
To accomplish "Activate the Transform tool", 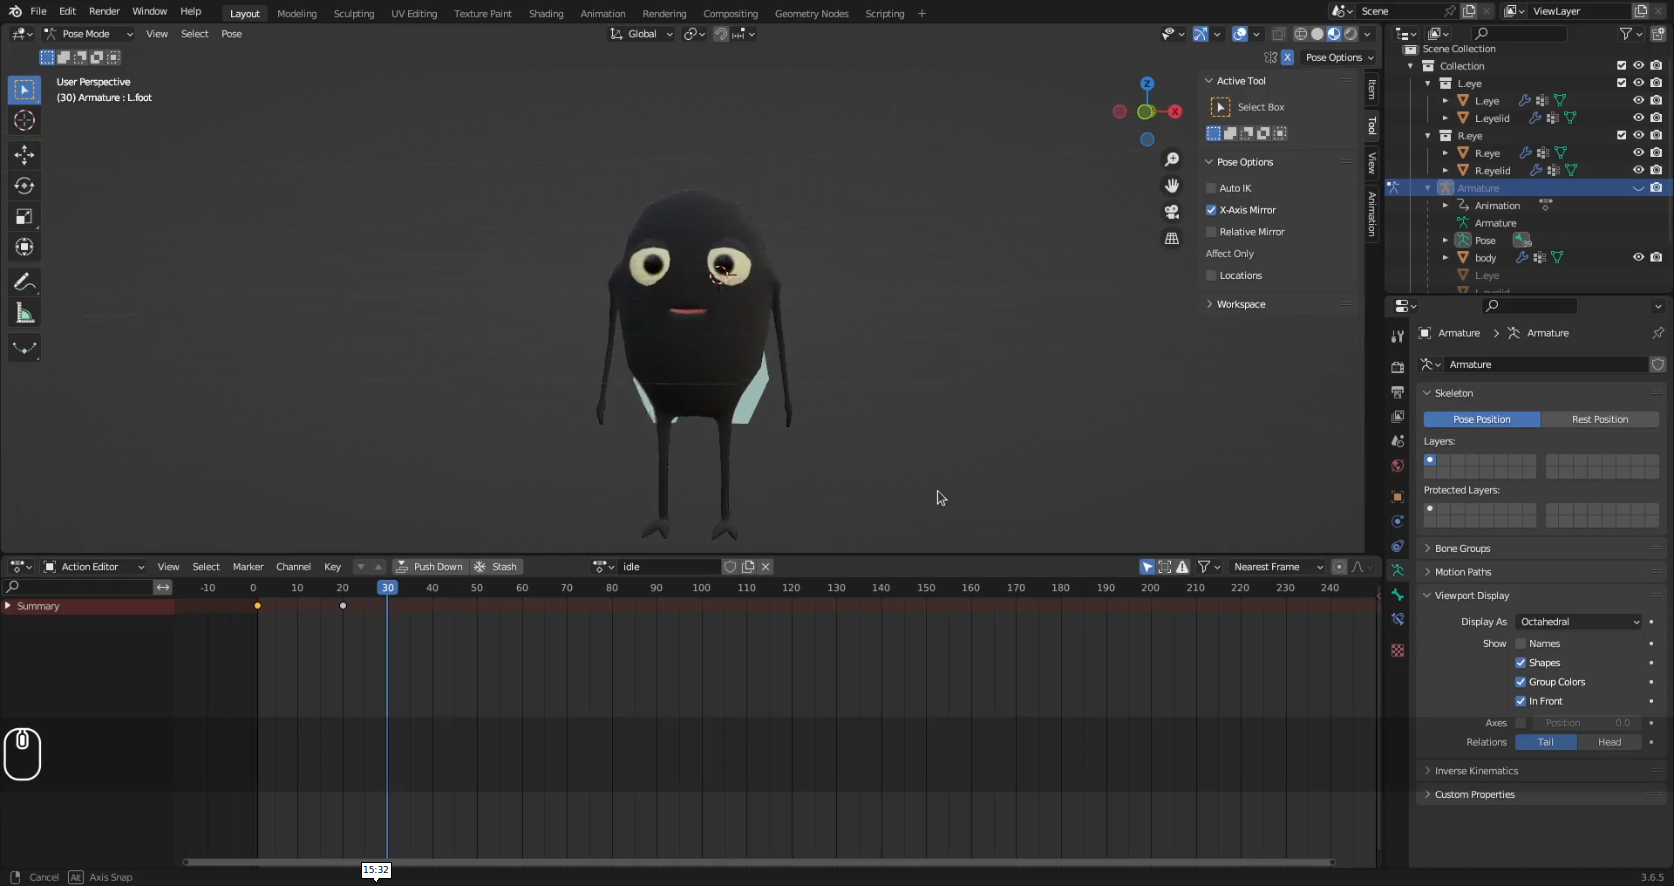I will [x=24, y=247].
